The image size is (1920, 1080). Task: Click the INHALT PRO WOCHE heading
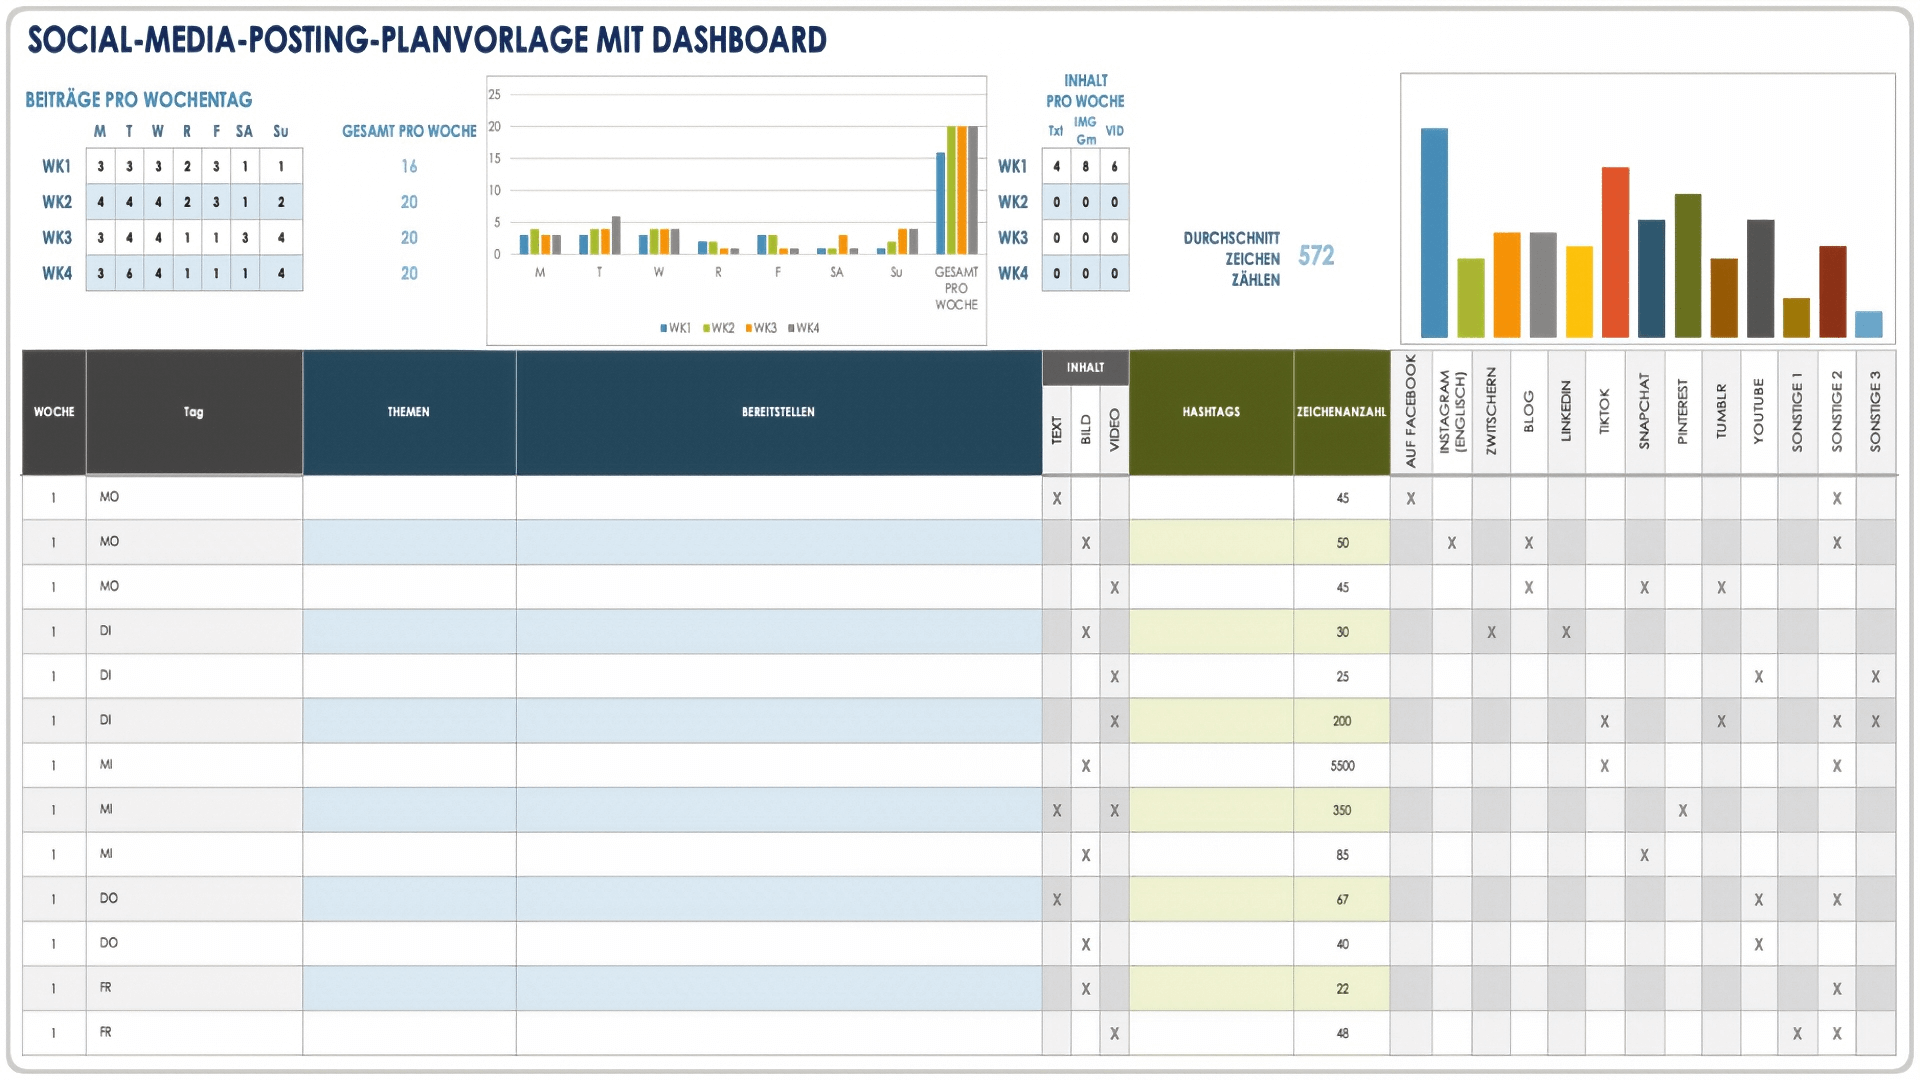point(1085,91)
